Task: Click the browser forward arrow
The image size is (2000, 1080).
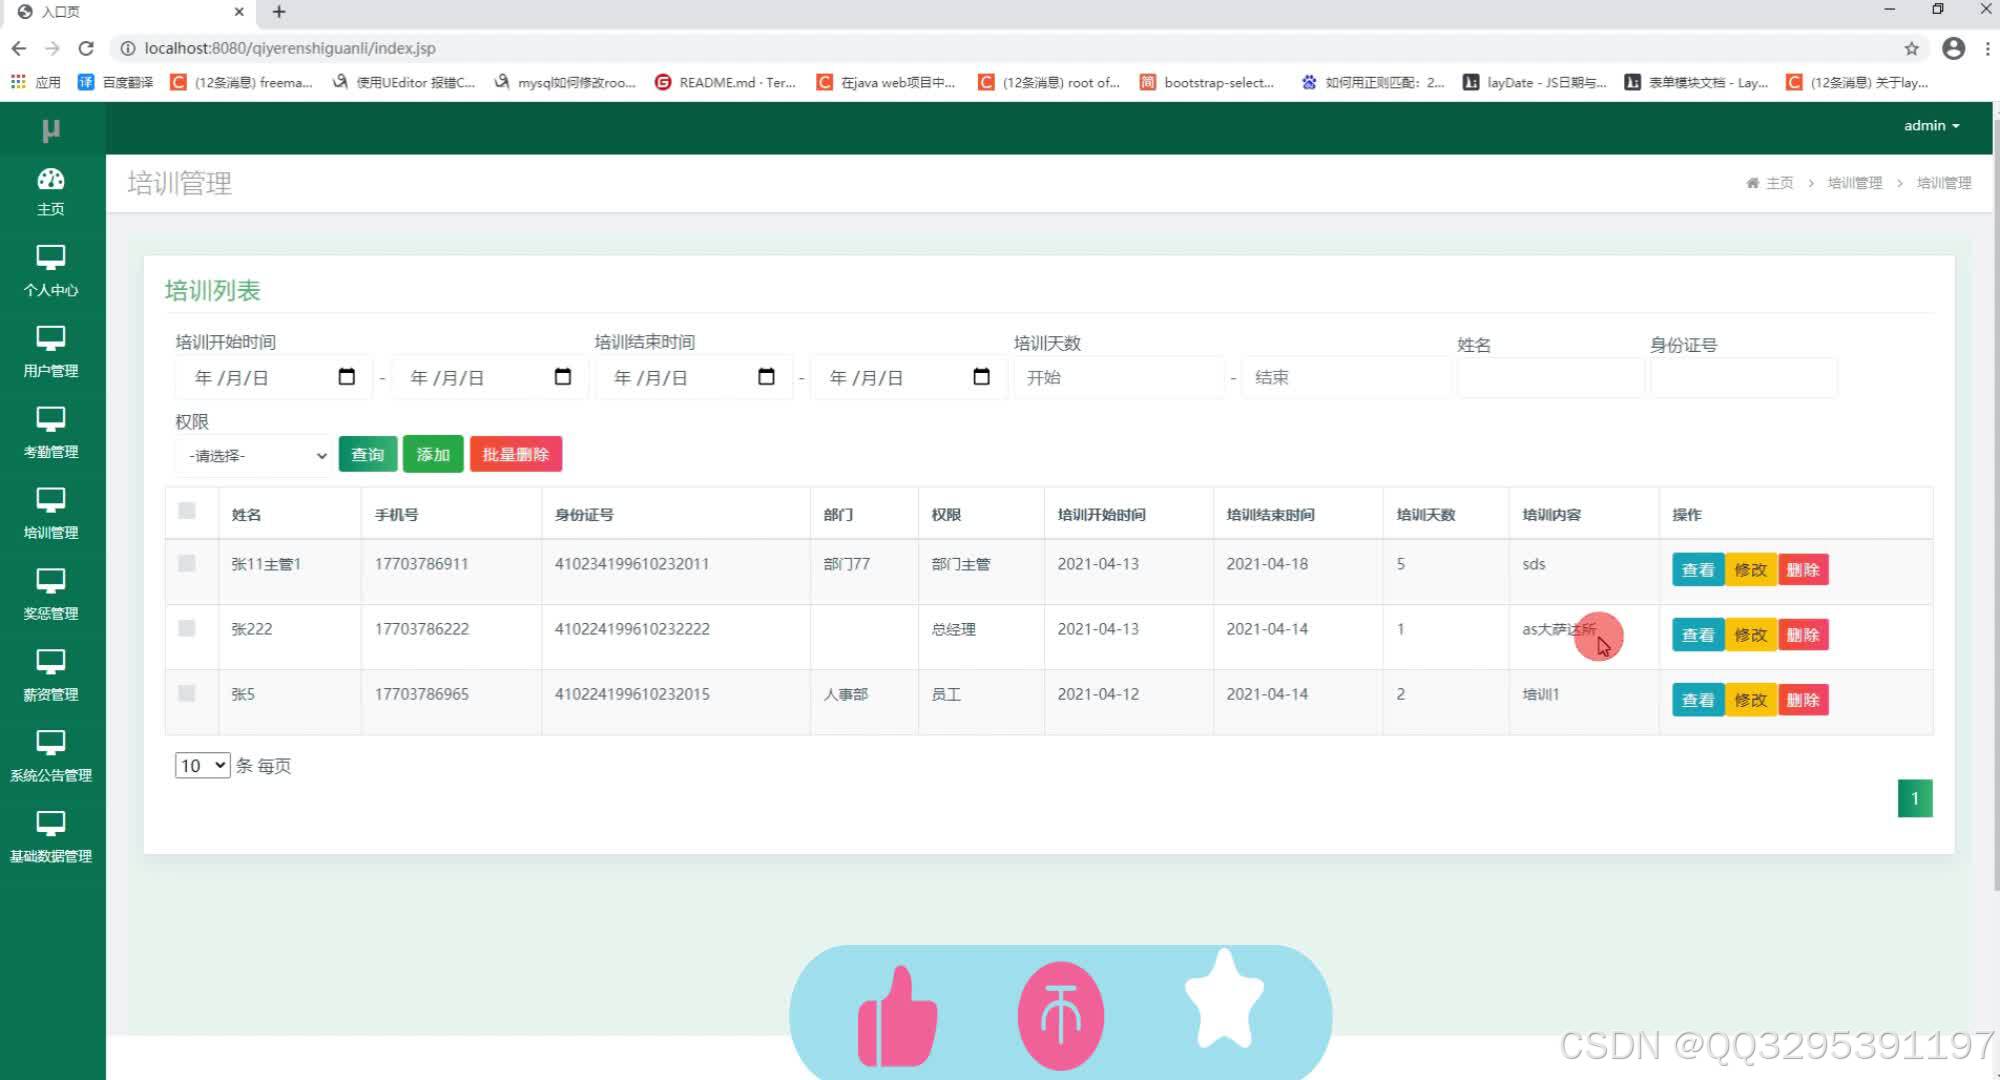Action: pyautogui.click(x=53, y=48)
